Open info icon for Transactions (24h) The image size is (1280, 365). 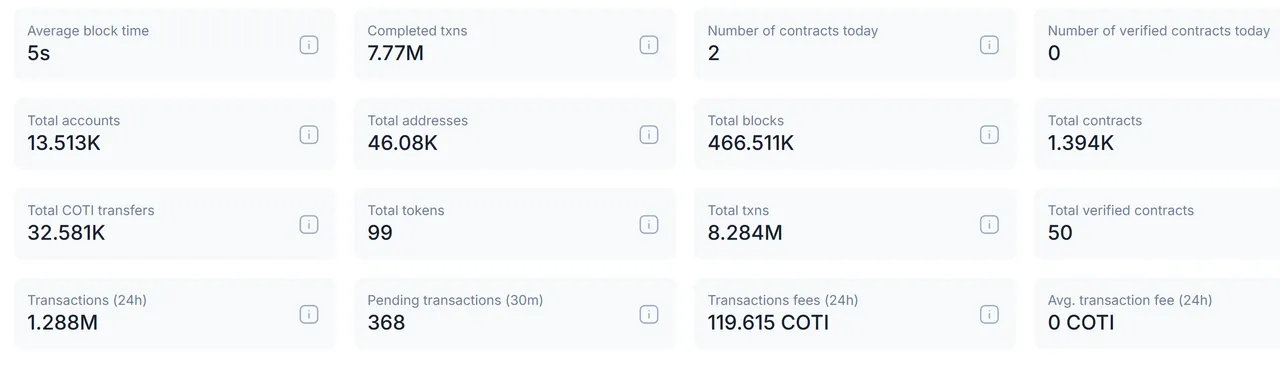(x=309, y=315)
